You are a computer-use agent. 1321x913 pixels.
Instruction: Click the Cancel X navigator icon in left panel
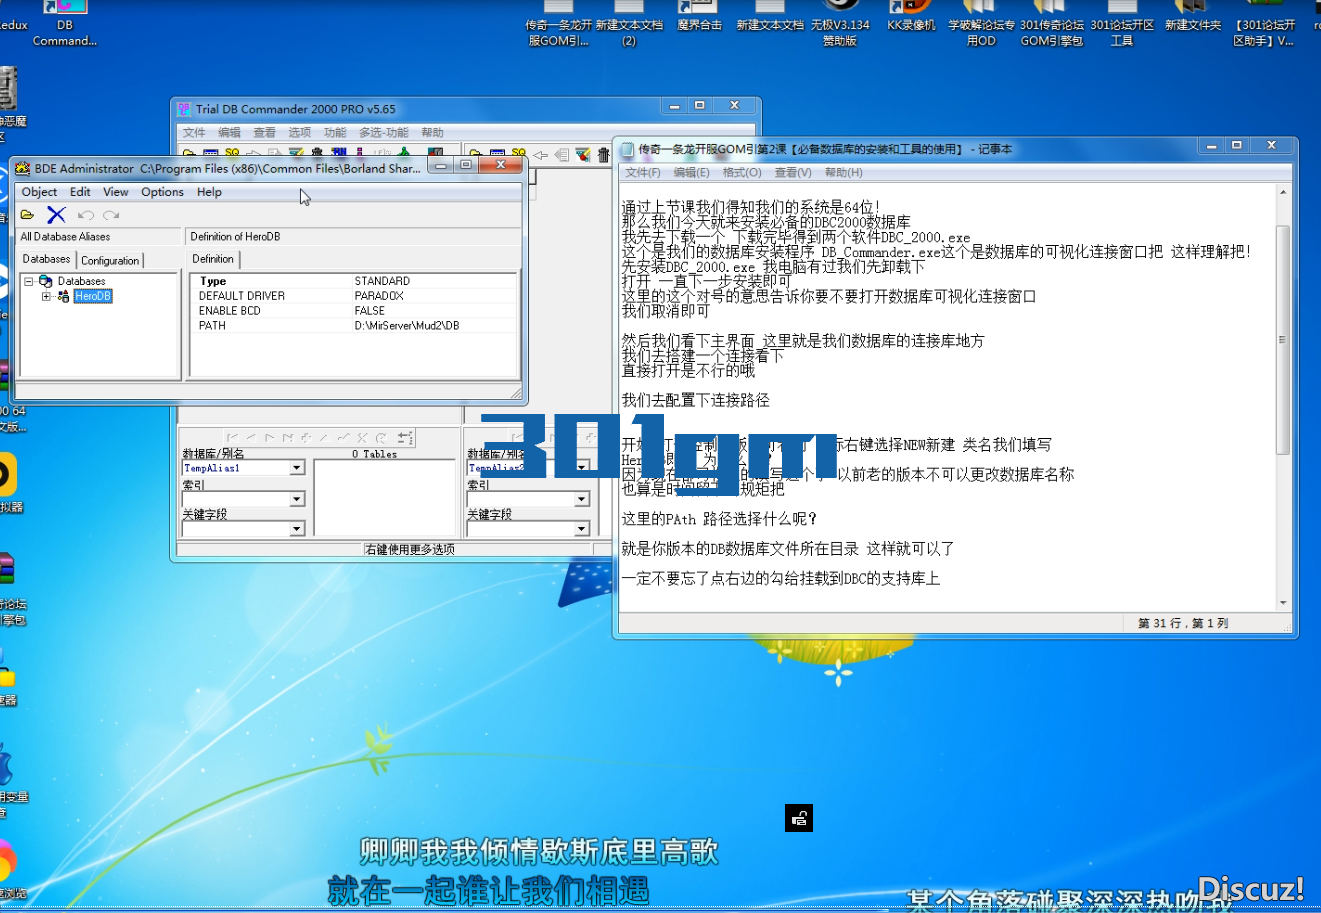click(362, 438)
